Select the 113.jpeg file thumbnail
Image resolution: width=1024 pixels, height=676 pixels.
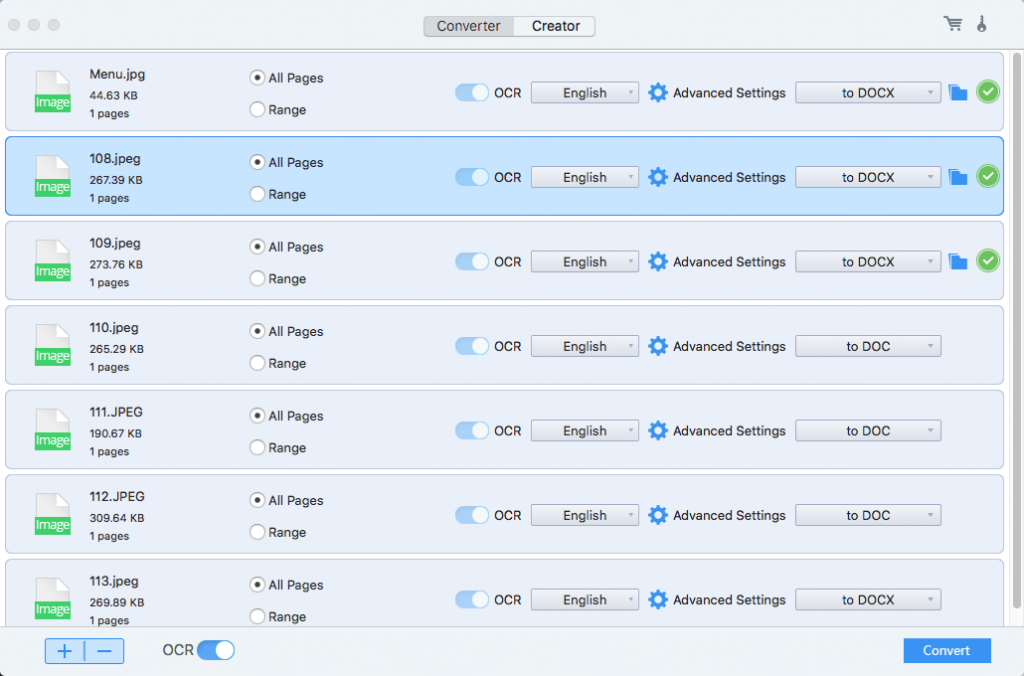[x=53, y=597]
